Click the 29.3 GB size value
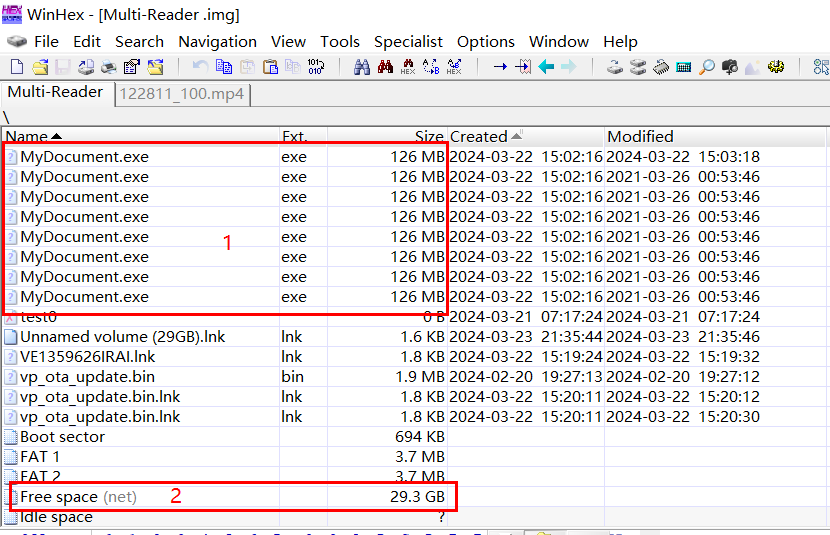 [x=417, y=497]
